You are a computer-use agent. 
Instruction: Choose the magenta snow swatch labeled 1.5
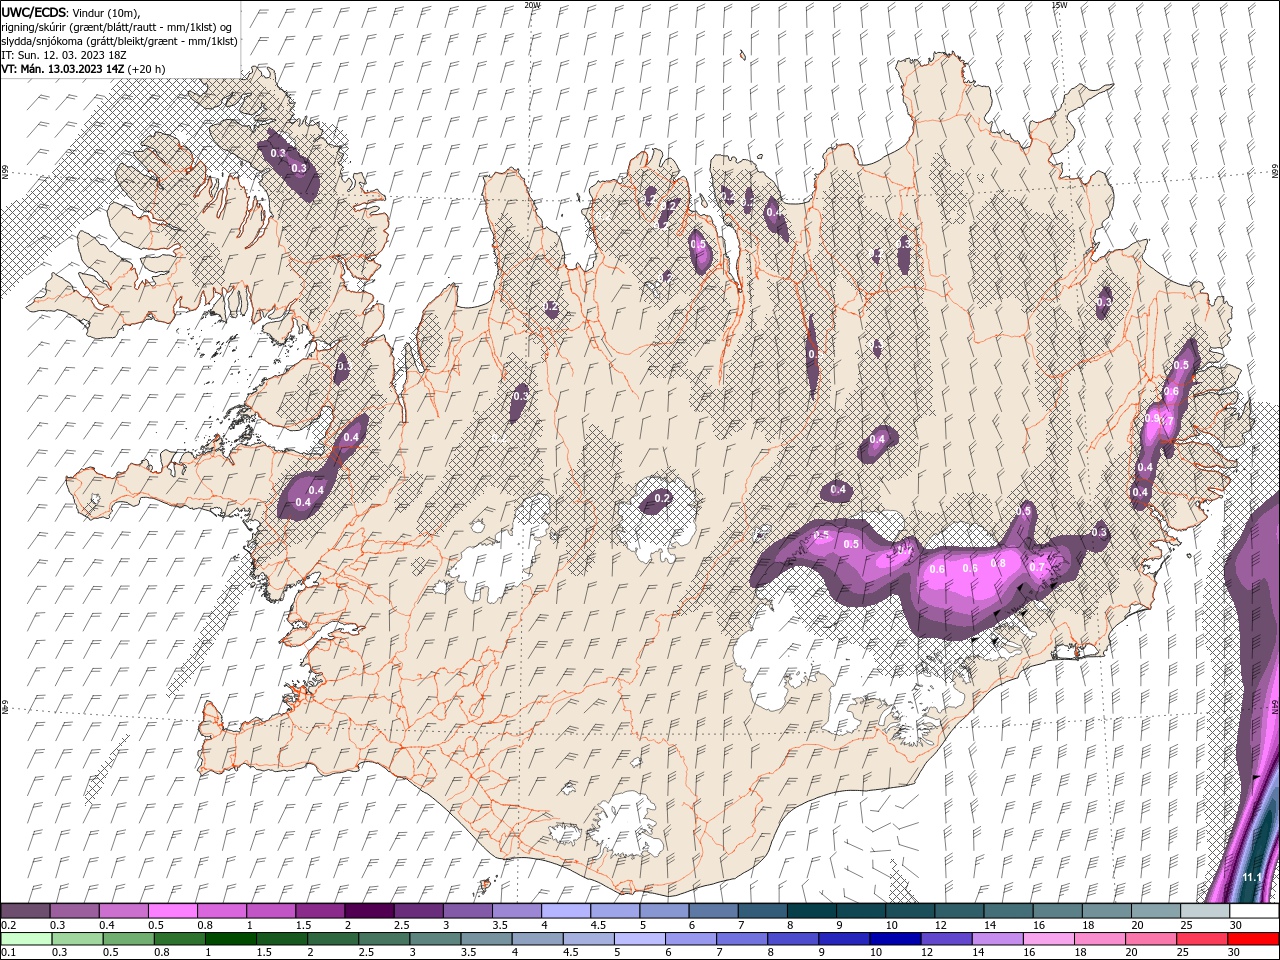coord(319,911)
